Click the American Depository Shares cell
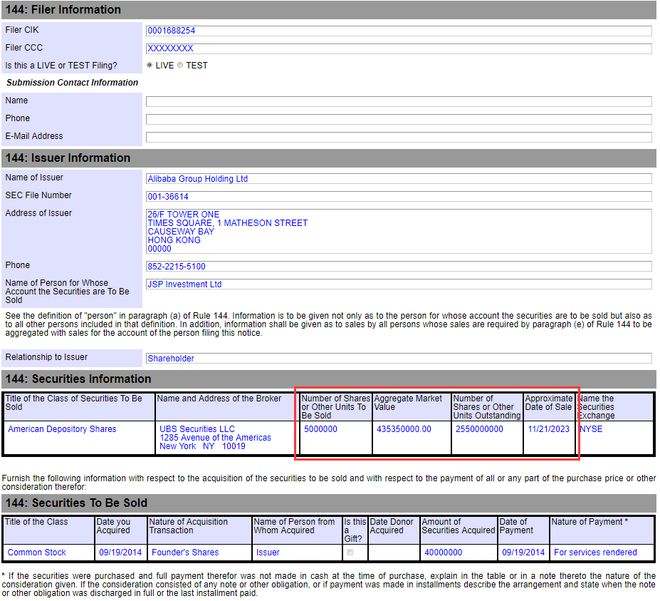This screenshot has width=660, height=601. coord(62,429)
